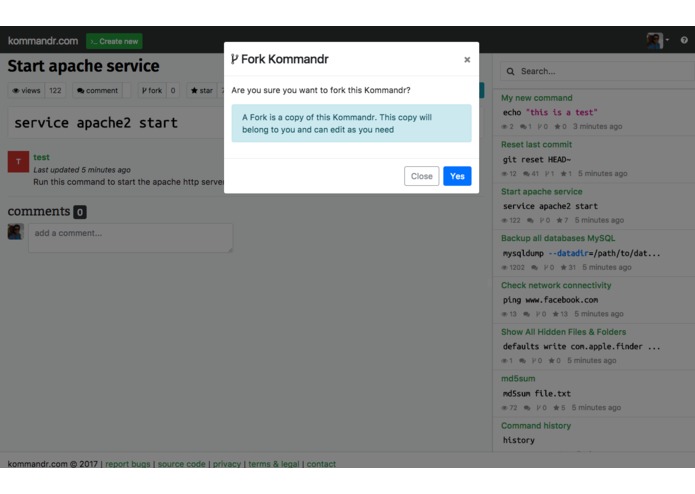Click star icon in Backup MySQL row
The image size is (695, 494).
(563, 267)
